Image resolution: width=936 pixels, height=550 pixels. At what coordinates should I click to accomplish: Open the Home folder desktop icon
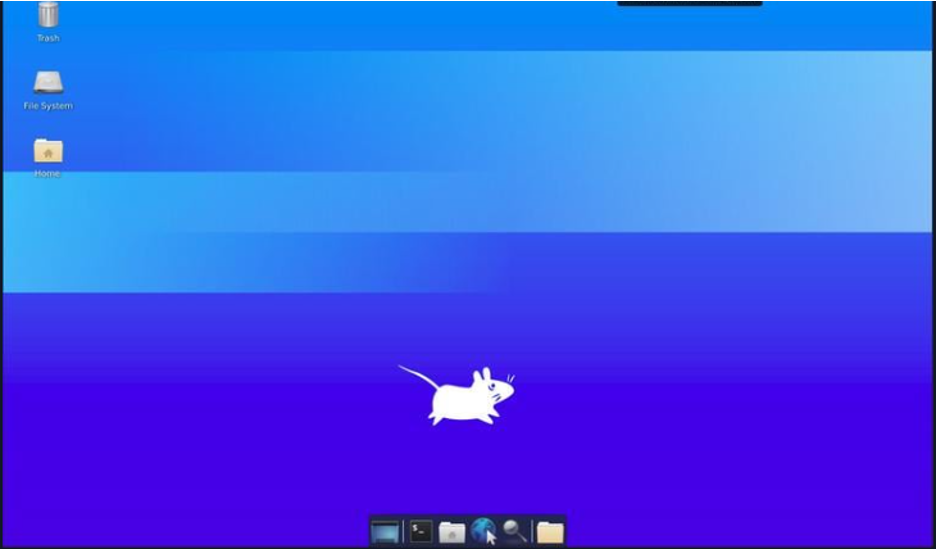[48, 150]
